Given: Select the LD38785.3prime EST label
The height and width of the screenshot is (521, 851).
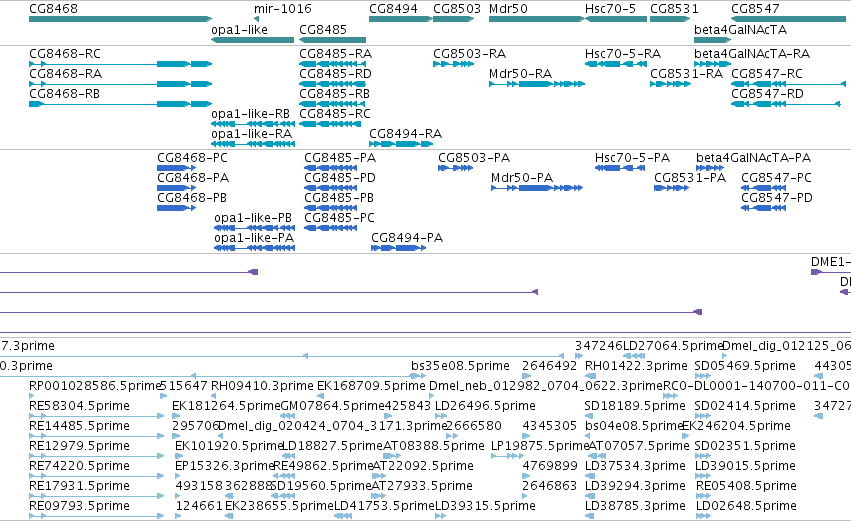Looking at the screenshot, I should (636, 506).
